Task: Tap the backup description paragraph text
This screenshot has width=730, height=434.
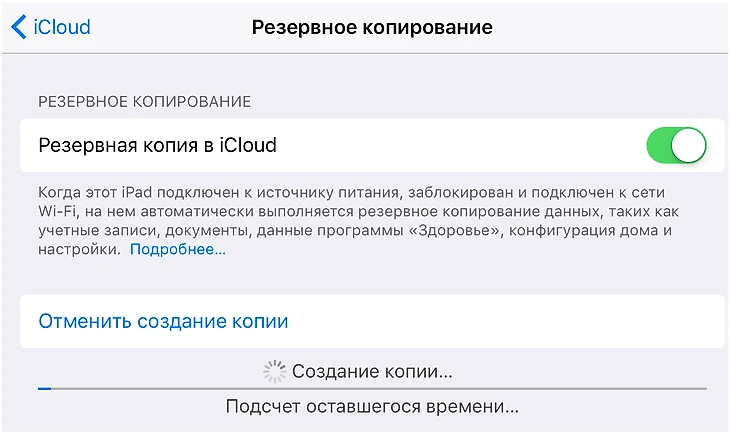Action: click(358, 221)
